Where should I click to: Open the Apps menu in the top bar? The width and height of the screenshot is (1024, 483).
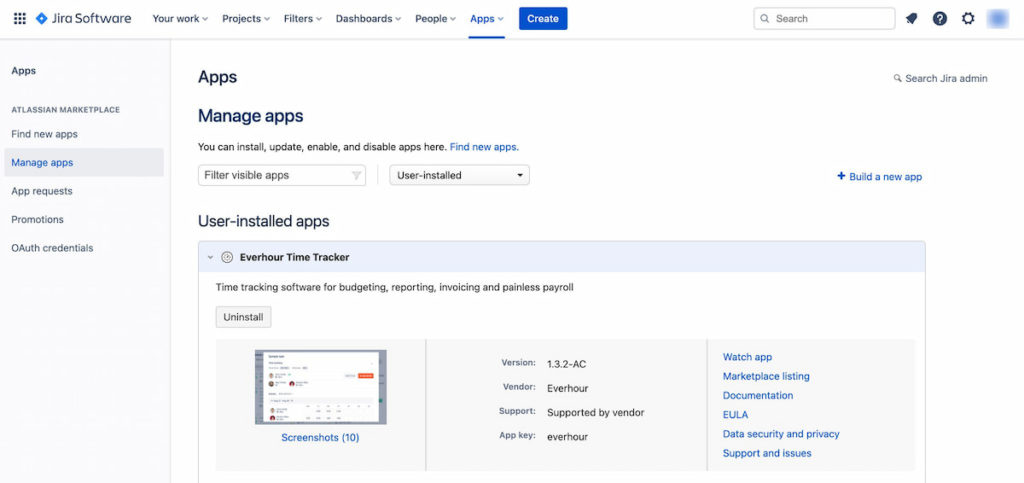(487, 18)
